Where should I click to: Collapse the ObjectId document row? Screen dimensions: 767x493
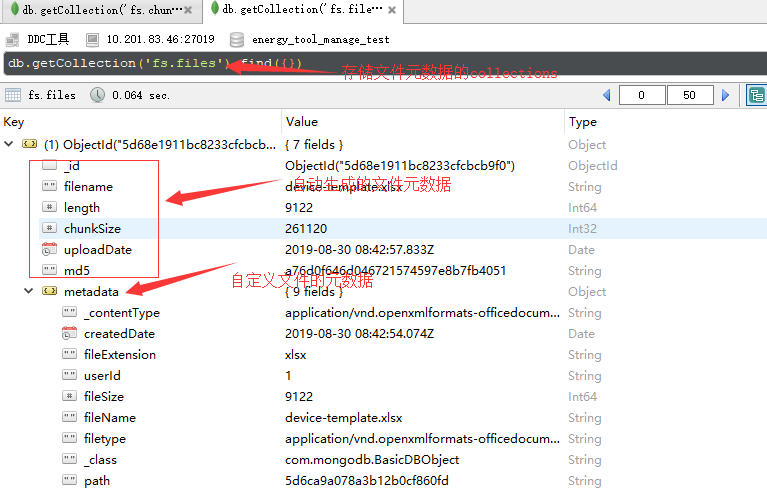tap(9, 144)
